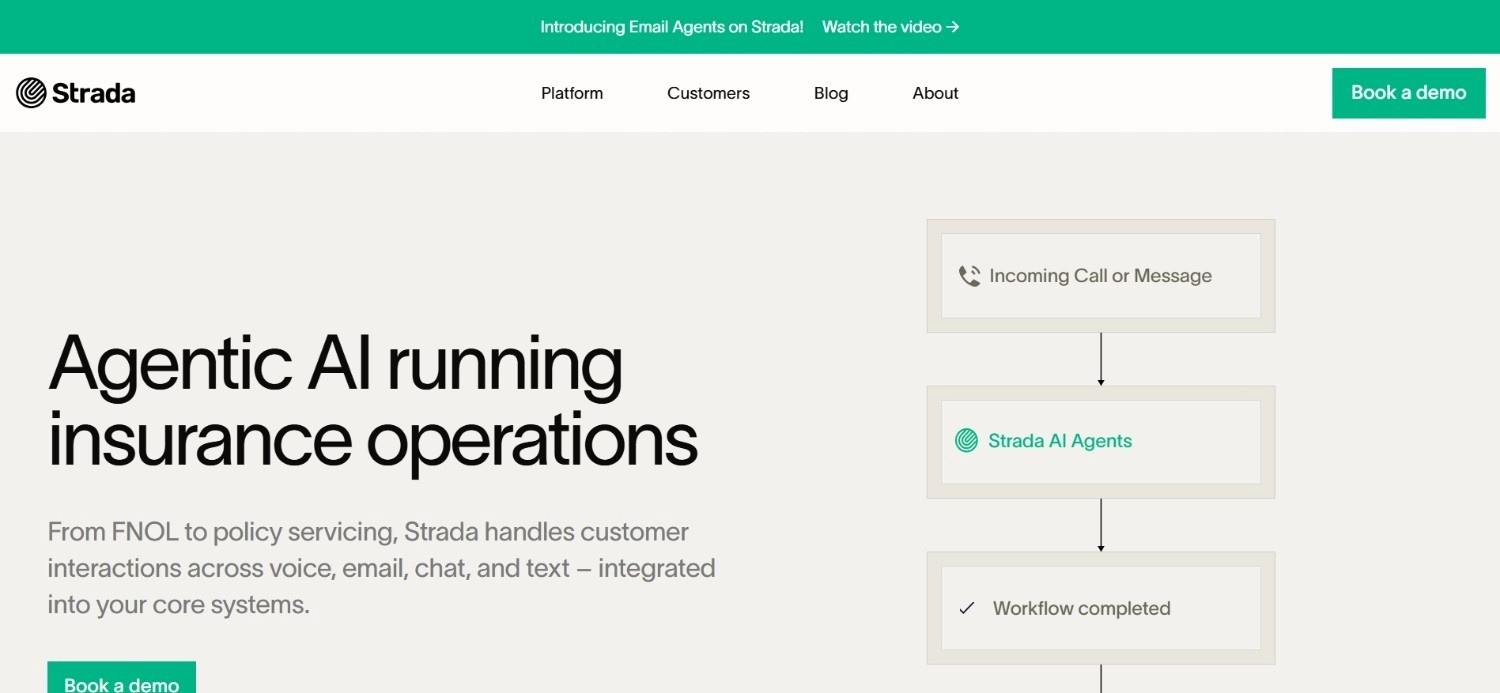The image size is (1500, 693).
Task: Click the hero Book a demo button below the paragraph
Action: pos(122,678)
